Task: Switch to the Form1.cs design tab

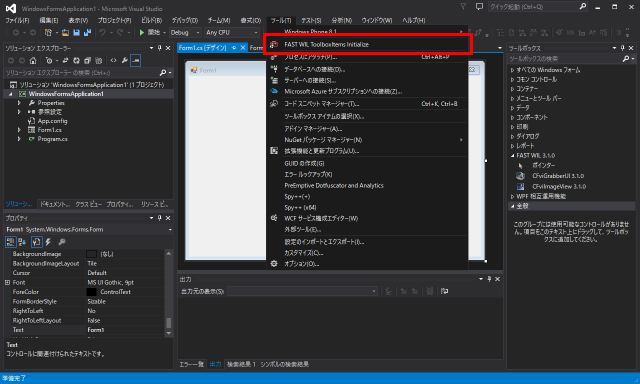Action: coord(202,48)
